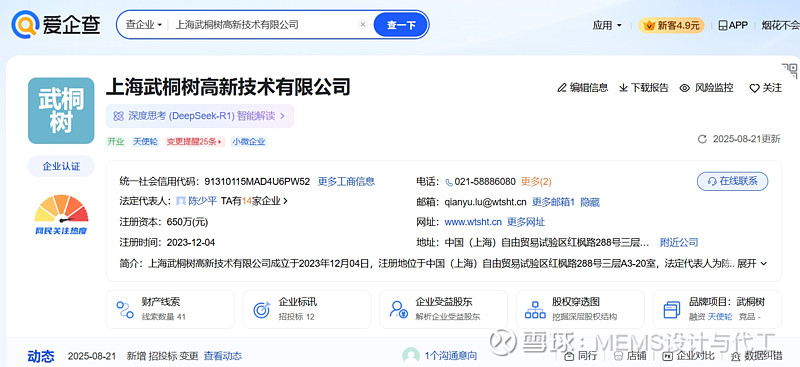Open the 应用 dropdown menu
800x367 pixels.
coord(607,25)
